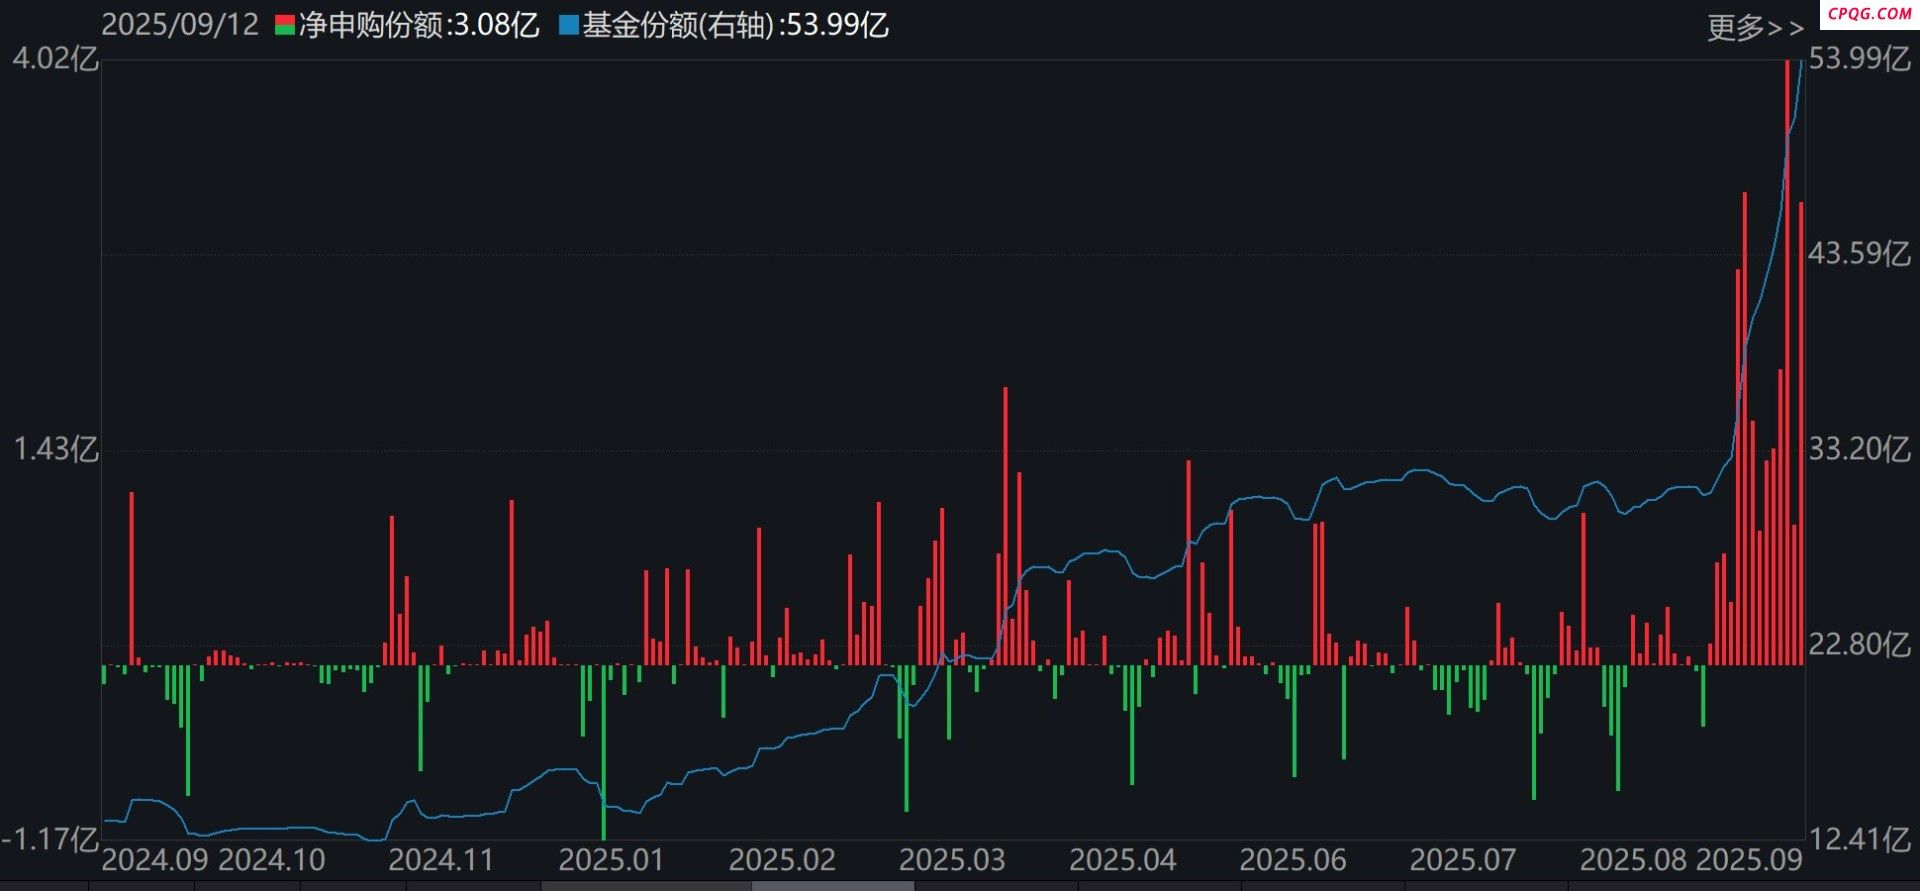Screen dimensions: 1920x891
Task: Click the 2025.01 x-axis label
Action: pyautogui.click(x=611, y=860)
